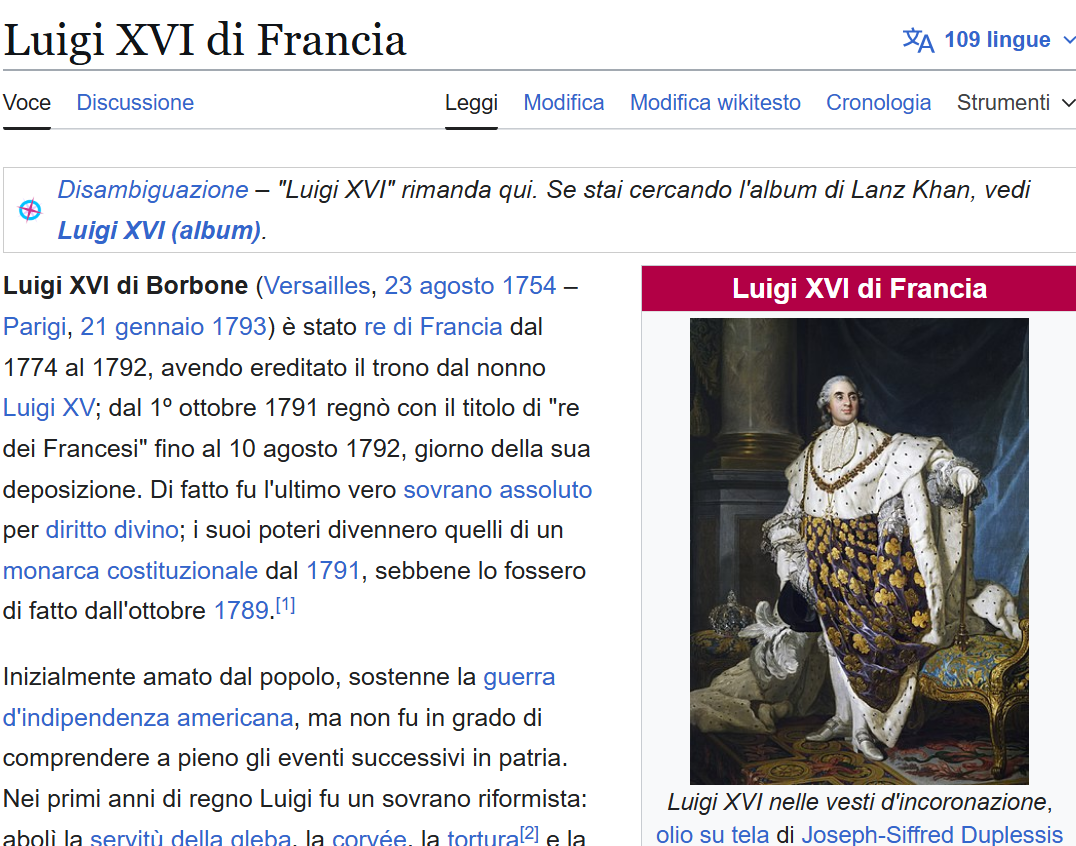Open the language translation icon
Screen dimensions: 1076x846
pos(918,40)
